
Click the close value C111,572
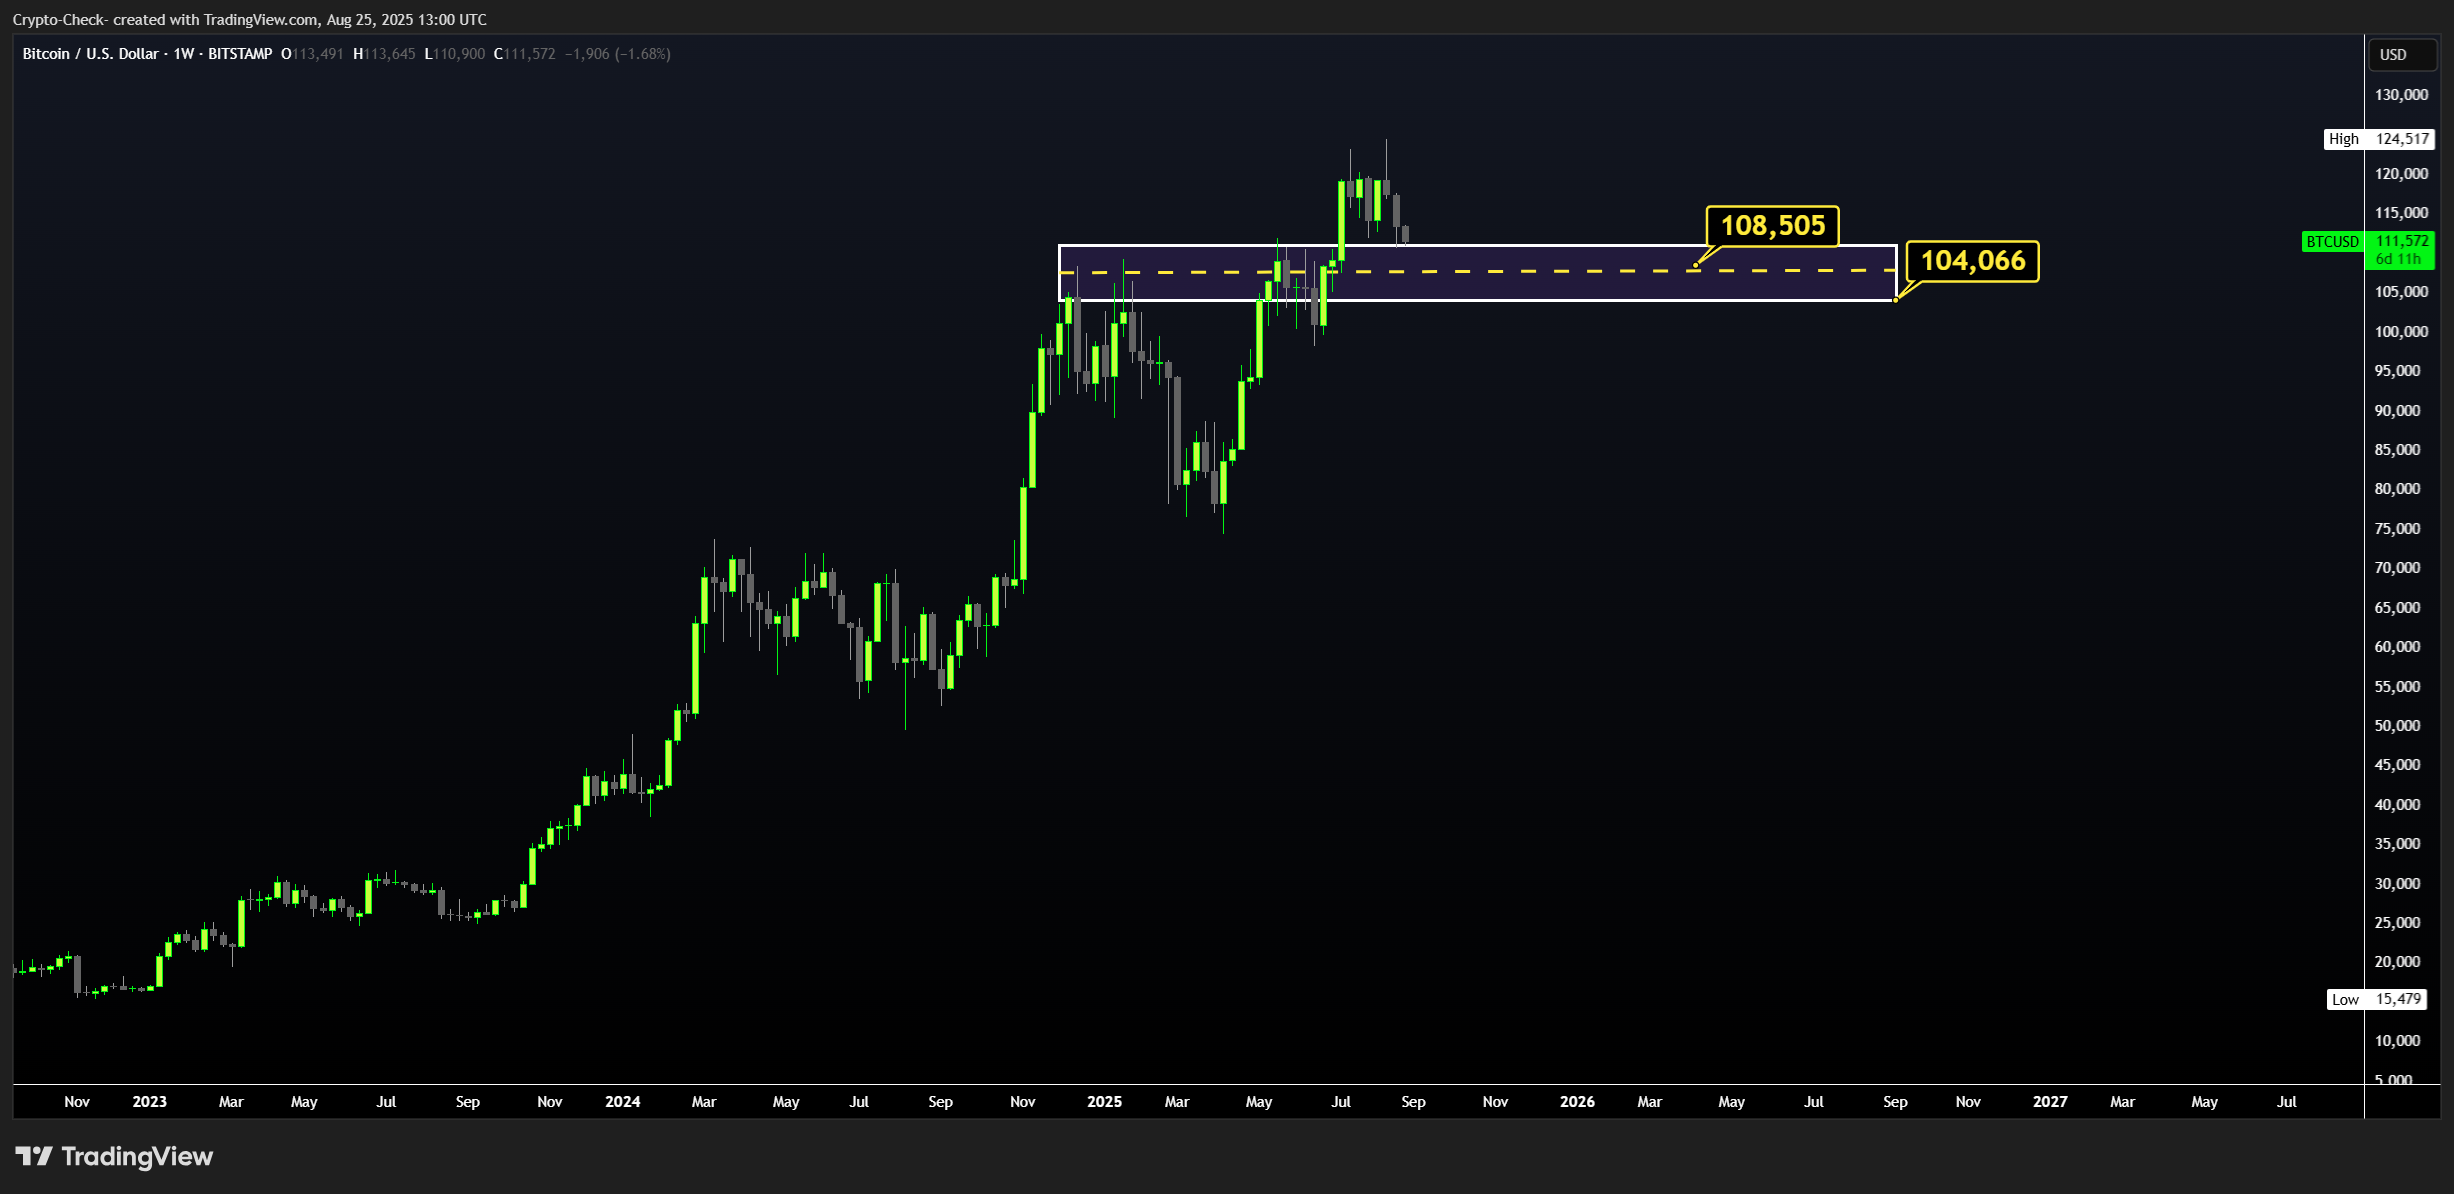pos(525,54)
